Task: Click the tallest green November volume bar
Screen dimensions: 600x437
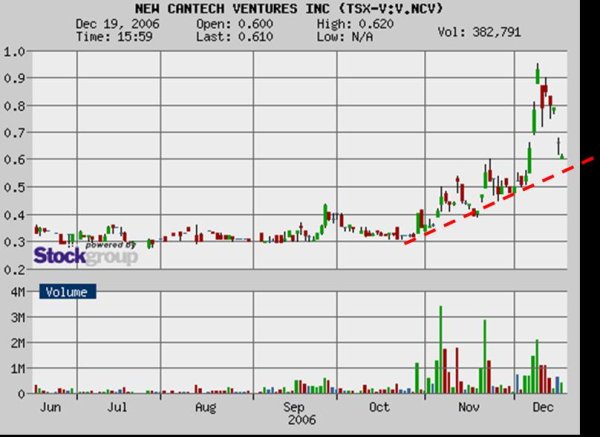Action: point(440,350)
